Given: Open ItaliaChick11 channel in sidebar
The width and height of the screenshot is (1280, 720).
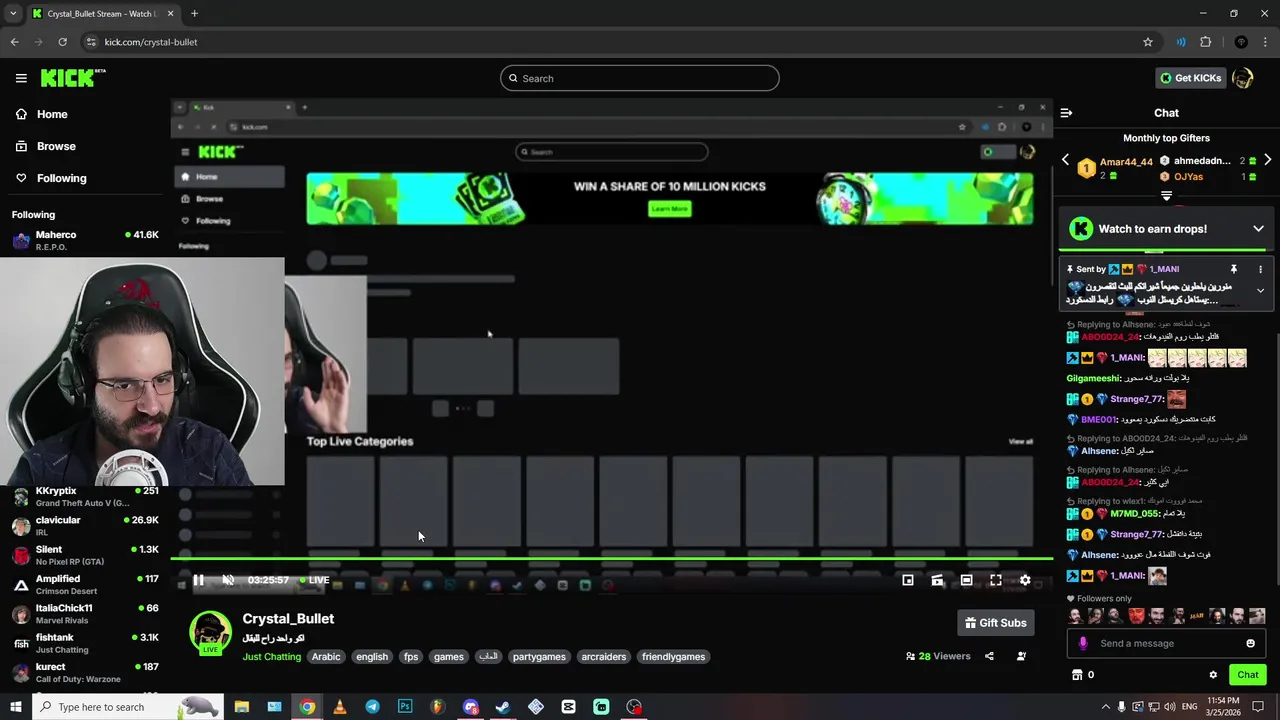Looking at the screenshot, I should (x=85, y=613).
